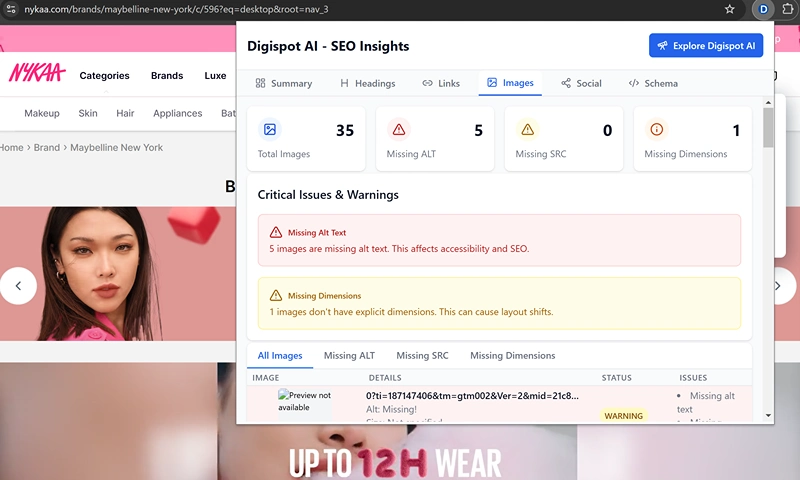Switch to the Summary tab
Screen dimensions: 800x480
284,83
